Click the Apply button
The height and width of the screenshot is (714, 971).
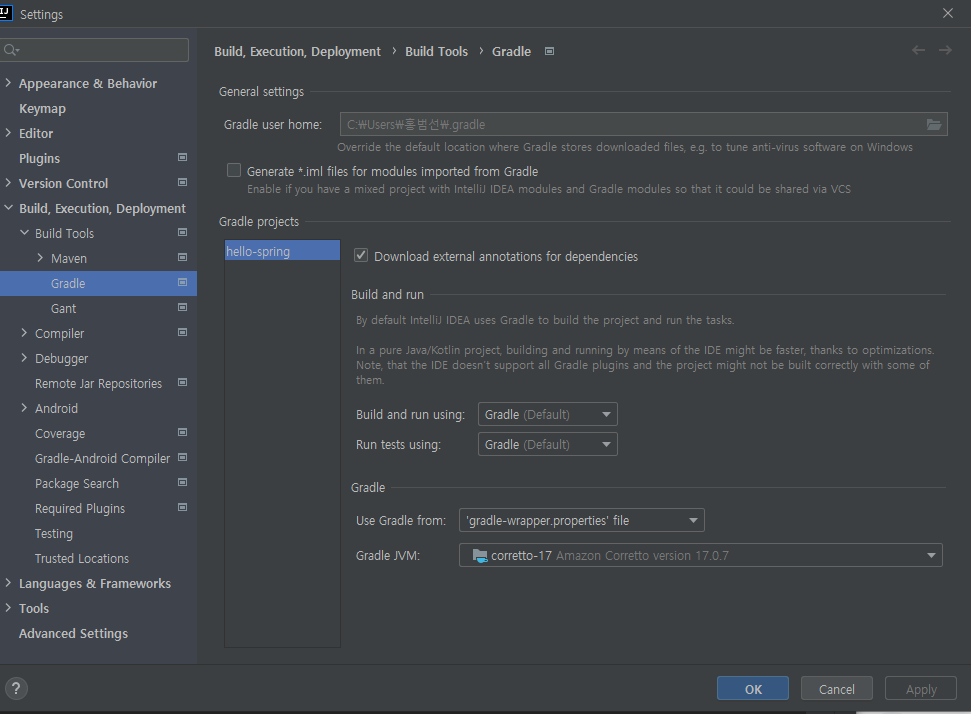(x=921, y=689)
